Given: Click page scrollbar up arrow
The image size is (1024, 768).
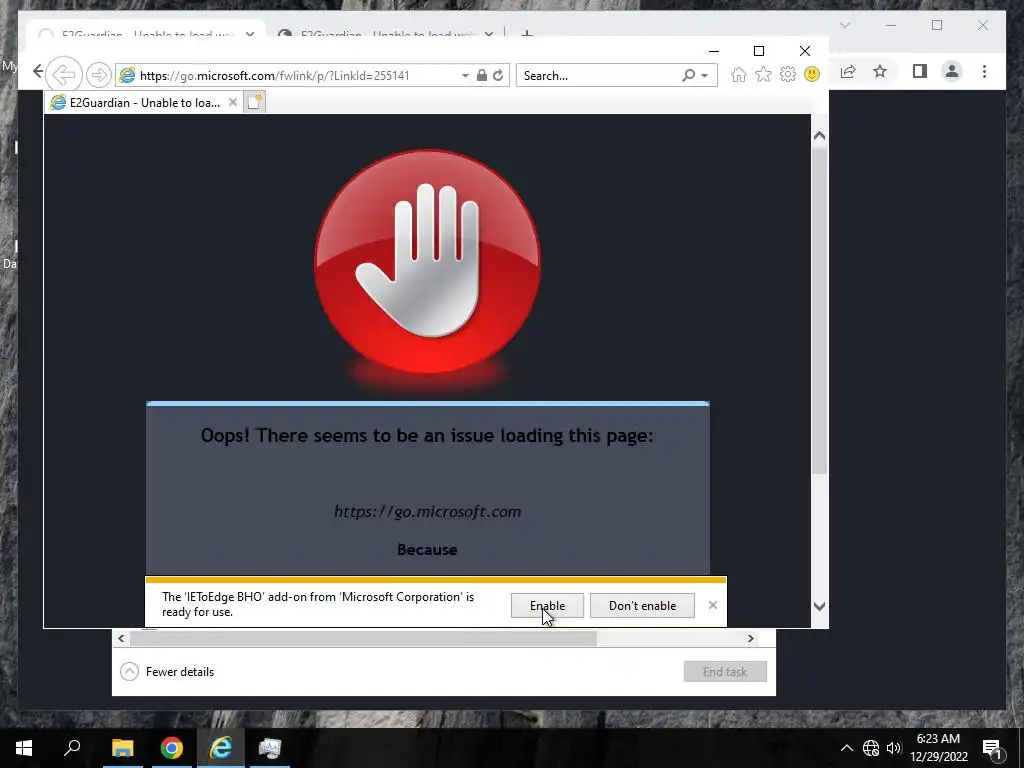Looking at the screenshot, I should point(820,136).
